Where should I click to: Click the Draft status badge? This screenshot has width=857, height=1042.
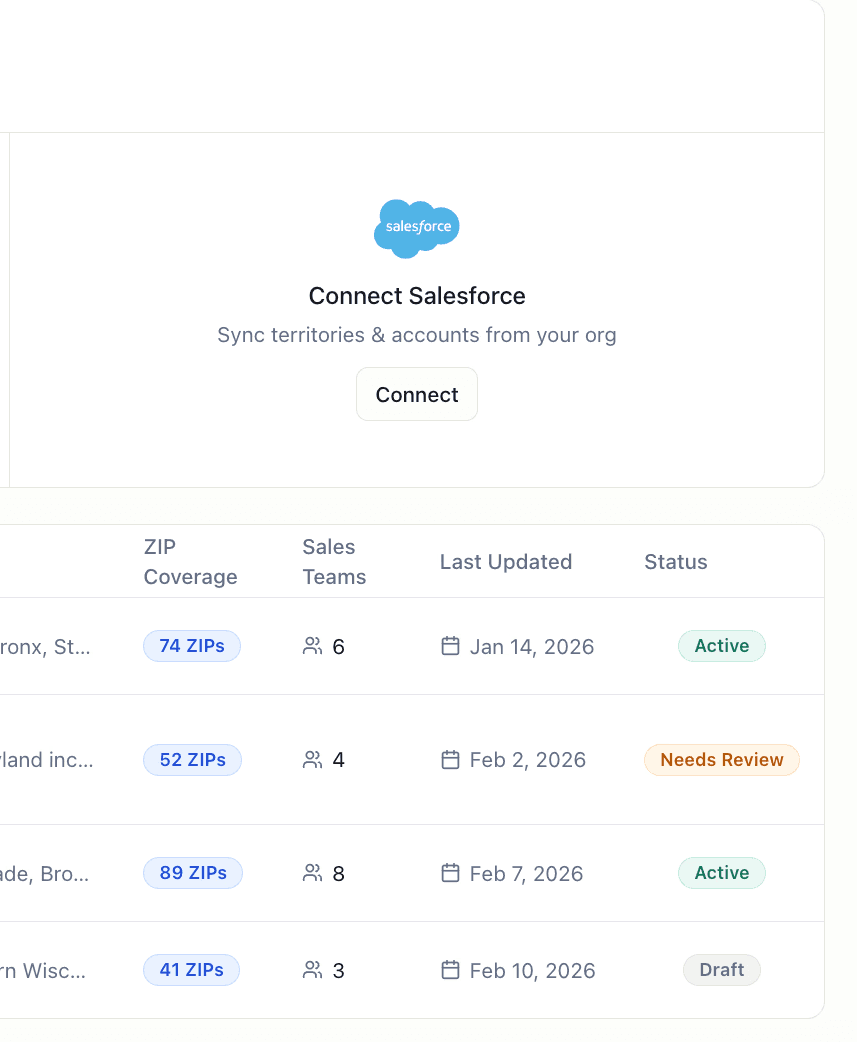pyautogui.click(x=721, y=970)
